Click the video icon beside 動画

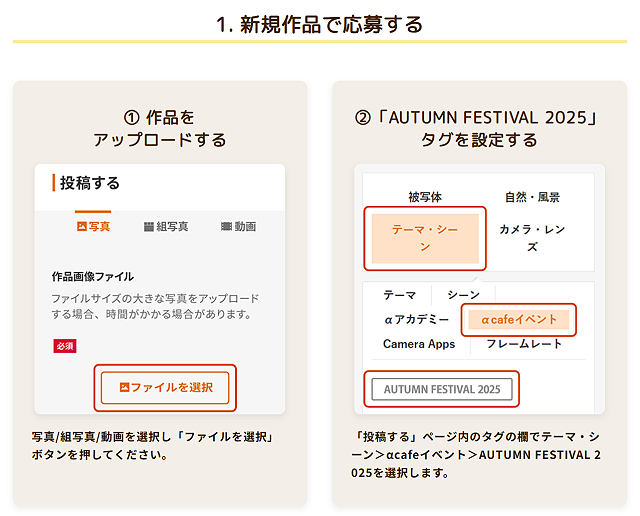226,227
